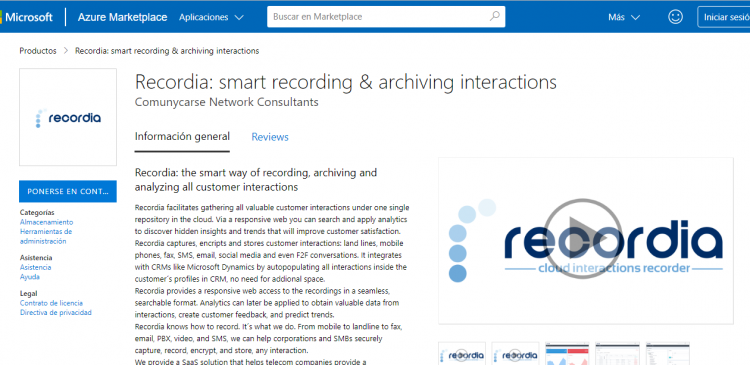Focus the Buscar en Marketplace search field

(386, 17)
